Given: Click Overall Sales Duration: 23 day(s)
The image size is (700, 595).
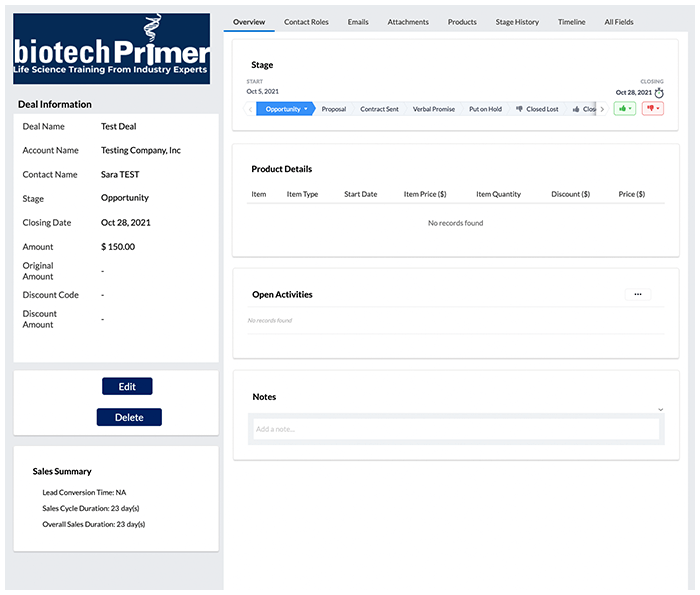Looking at the screenshot, I should pyautogui.click(x=94, y=524).
